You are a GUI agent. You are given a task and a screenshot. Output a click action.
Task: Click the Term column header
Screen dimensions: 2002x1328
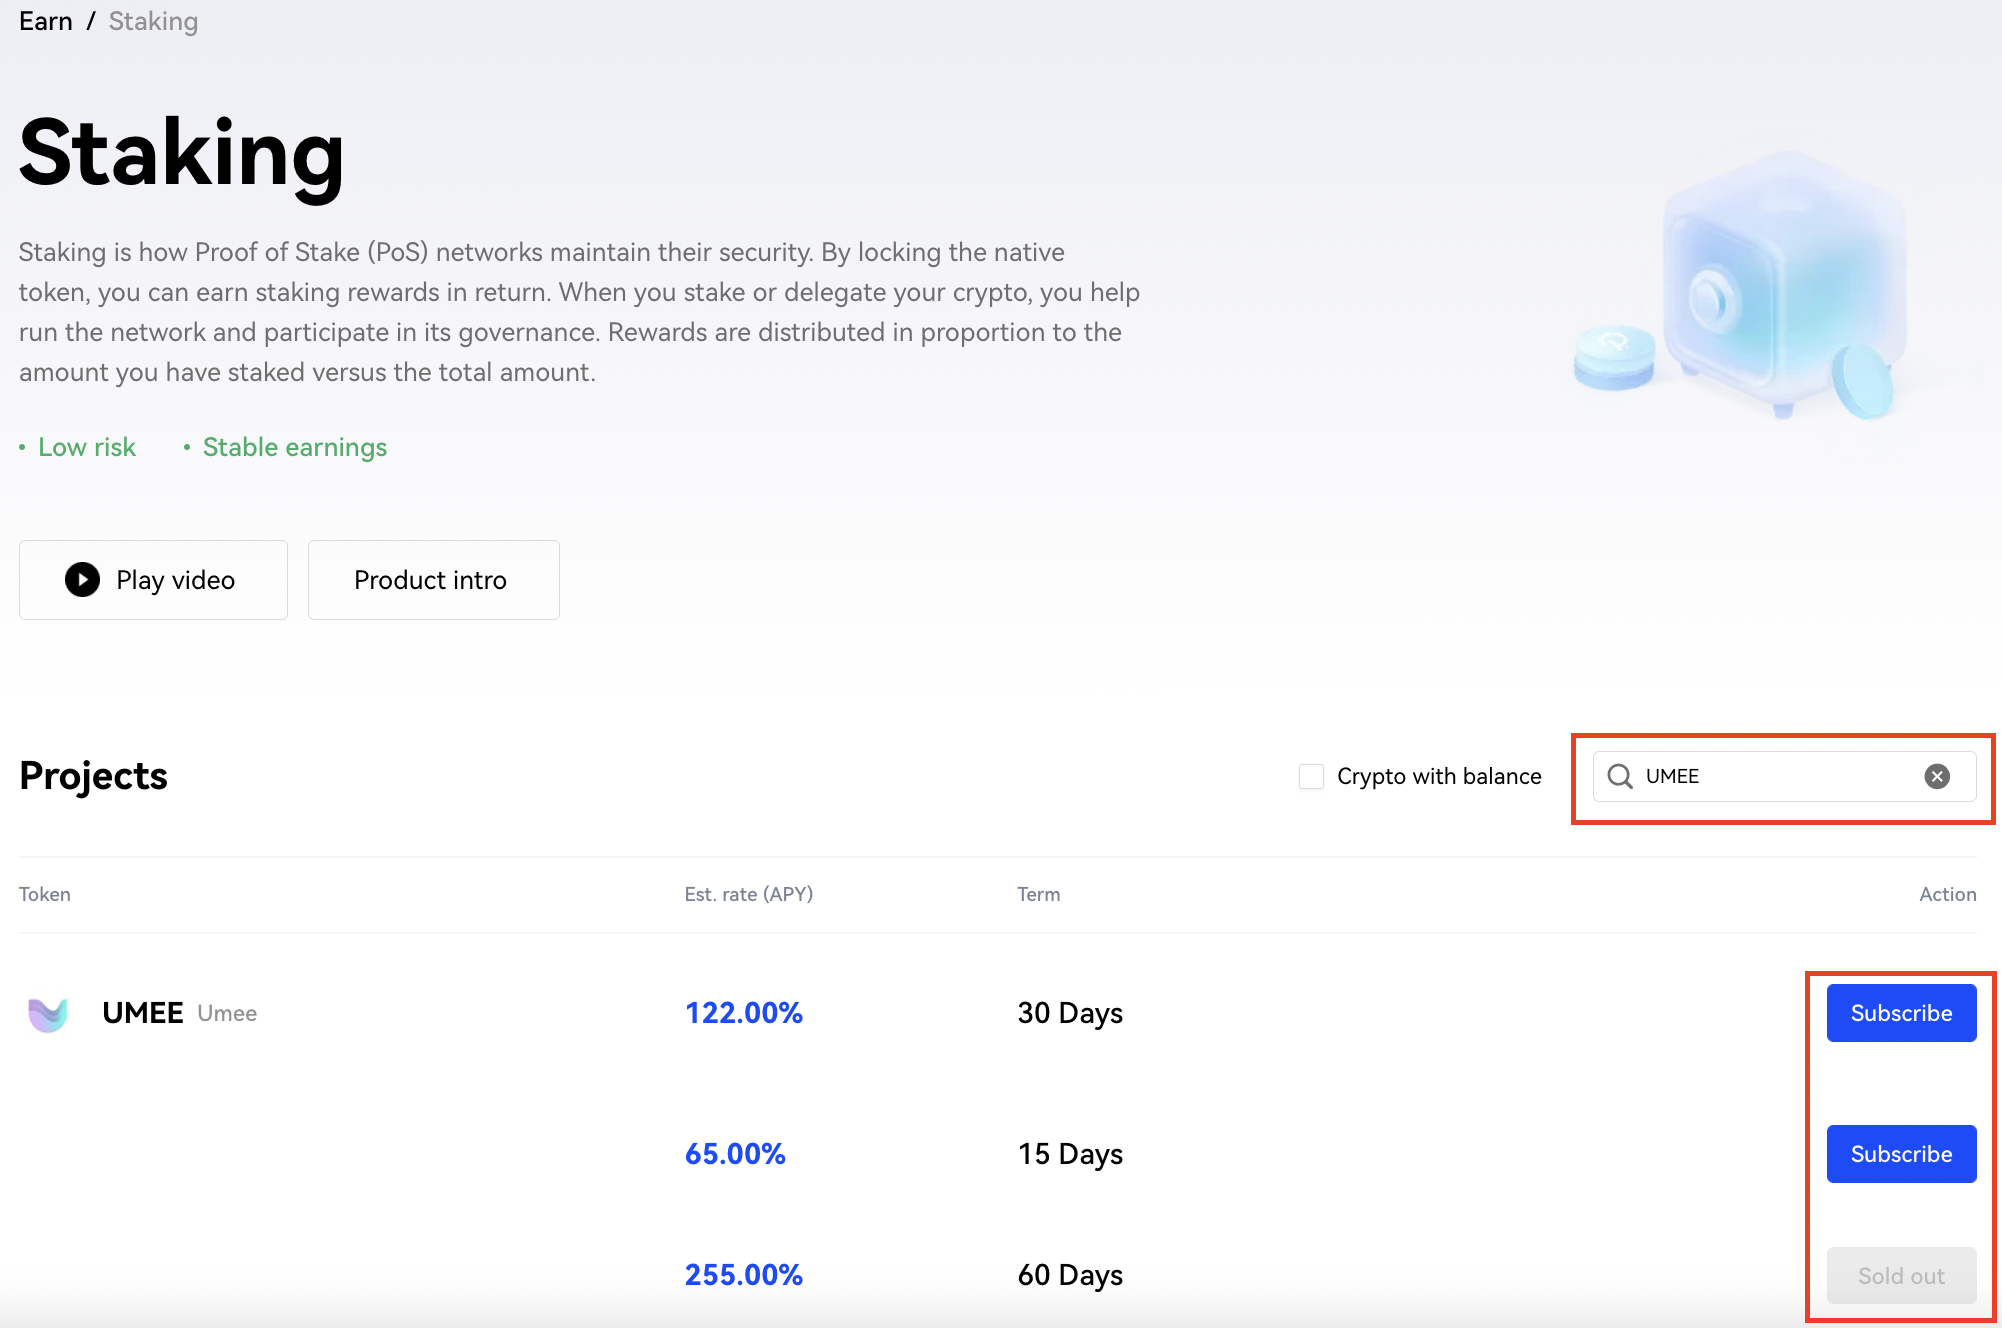point(1039,894)
